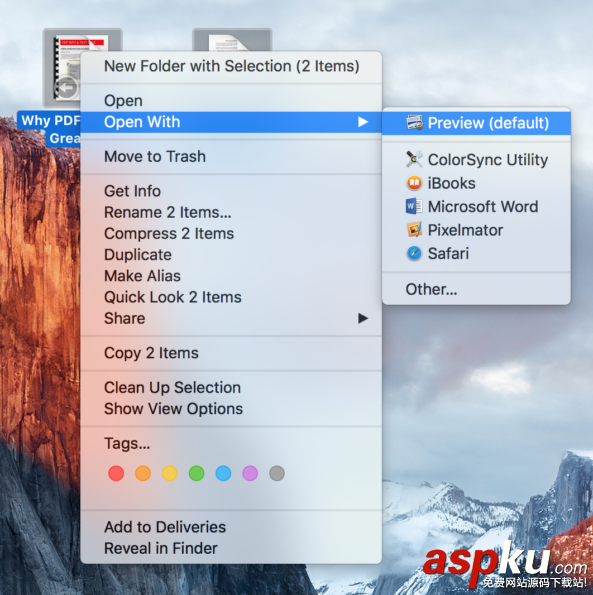
Task: Apply the yellow tag color
Action: click(170, 473)
